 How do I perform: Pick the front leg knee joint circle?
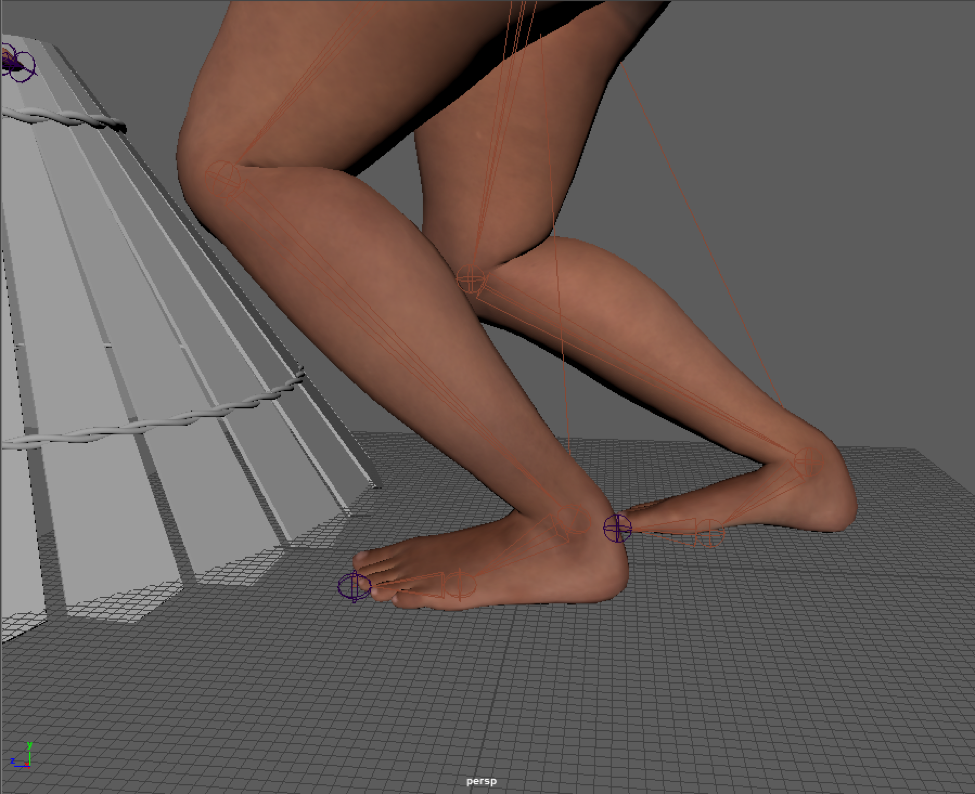[x=222, y=178]
